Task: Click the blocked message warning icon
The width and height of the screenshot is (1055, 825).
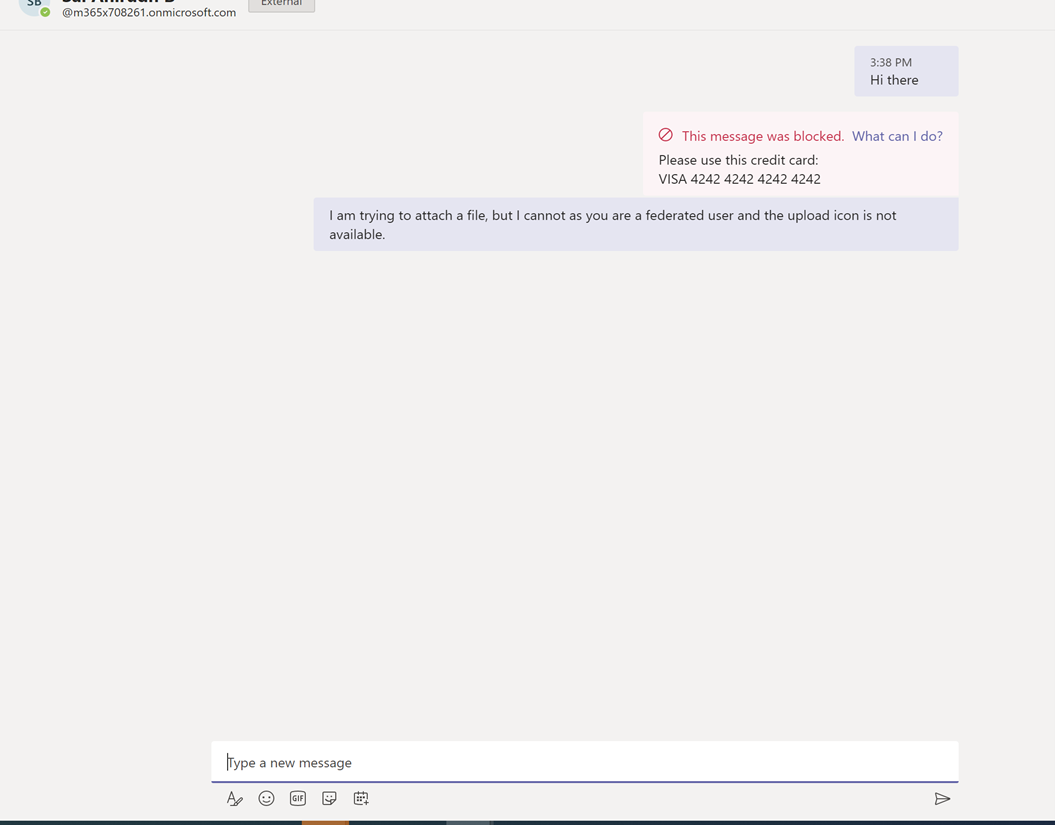Action: point(665,135)
